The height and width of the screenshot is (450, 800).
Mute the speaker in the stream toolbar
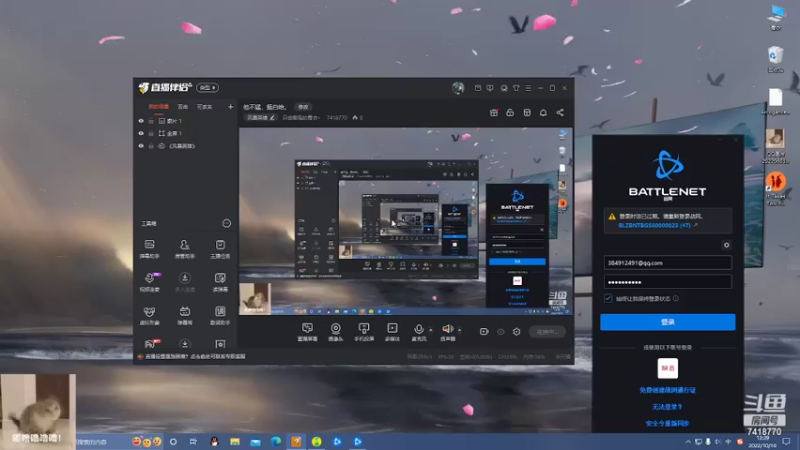[447, 332]
